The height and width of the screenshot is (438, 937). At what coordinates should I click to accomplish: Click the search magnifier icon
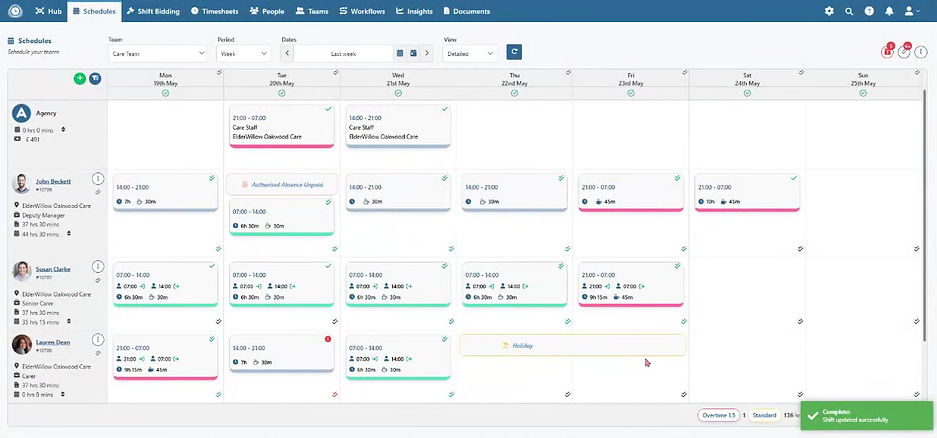[849, 11]
